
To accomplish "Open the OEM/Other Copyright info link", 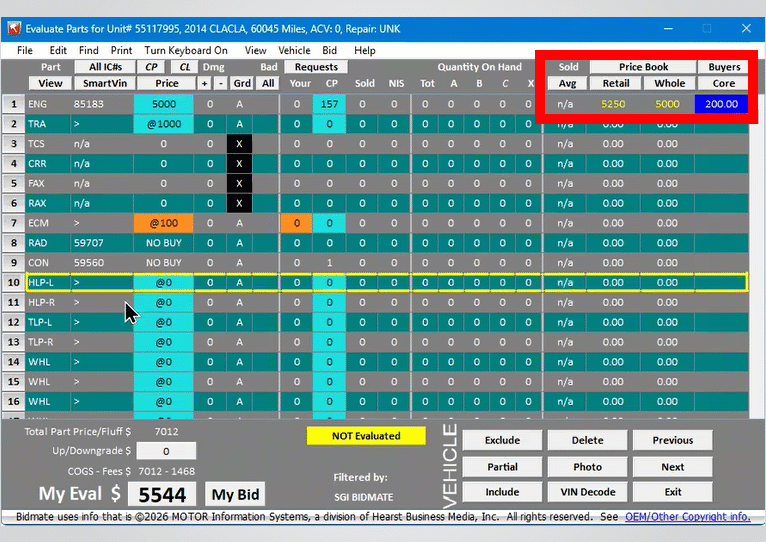I will (687, 517).
